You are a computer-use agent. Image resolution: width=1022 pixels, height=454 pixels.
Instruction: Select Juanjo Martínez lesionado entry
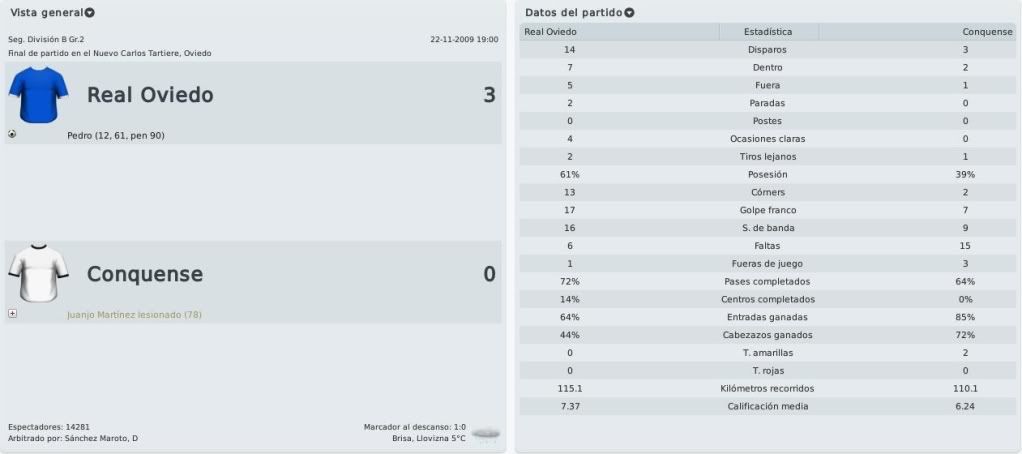(x=134, y=315)
